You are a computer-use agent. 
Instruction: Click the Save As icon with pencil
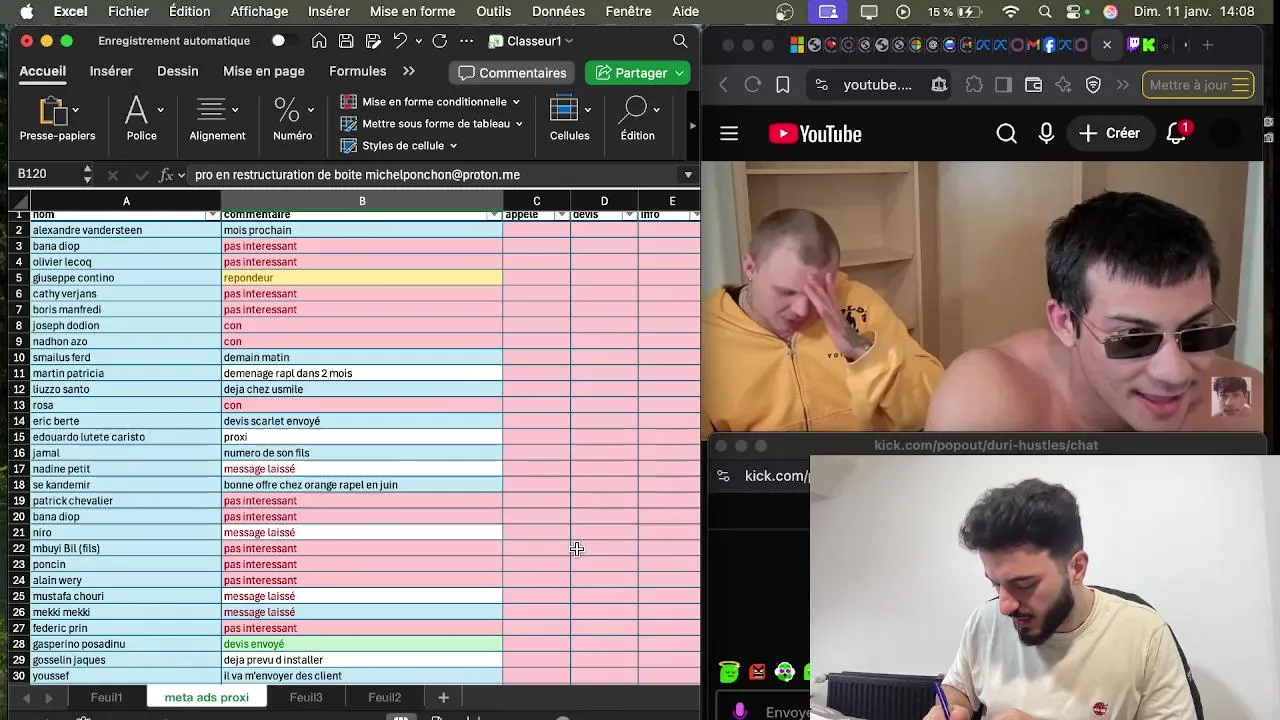coord(373,41)
